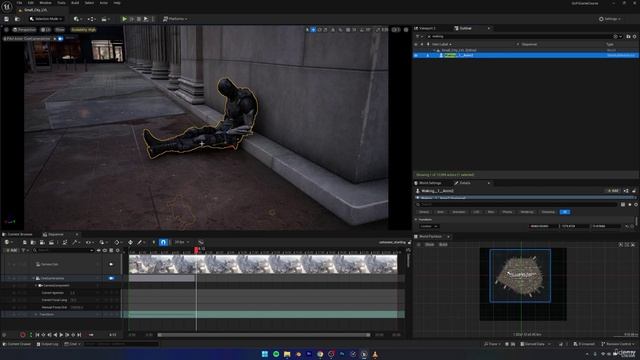Maximize or restore the viewport
This screenshot has width=640, height=360.
406,30
